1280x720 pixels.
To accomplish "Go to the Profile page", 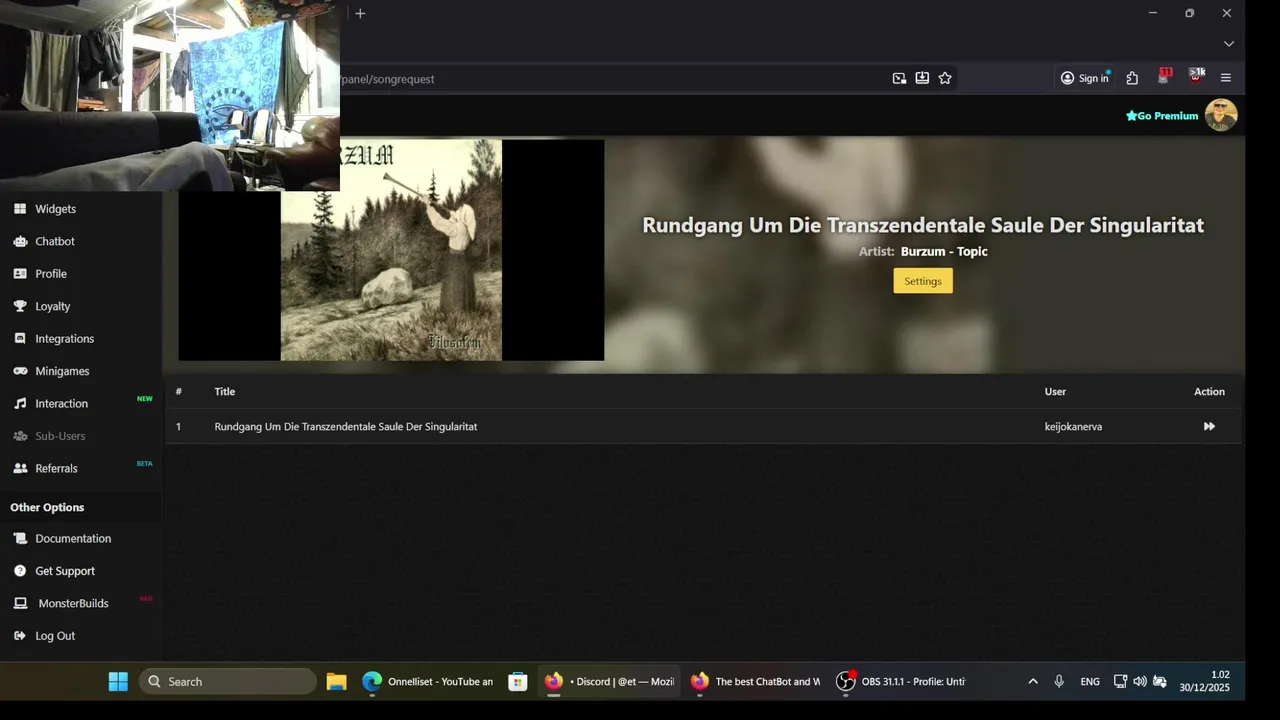I will click(x=51, y=274).
